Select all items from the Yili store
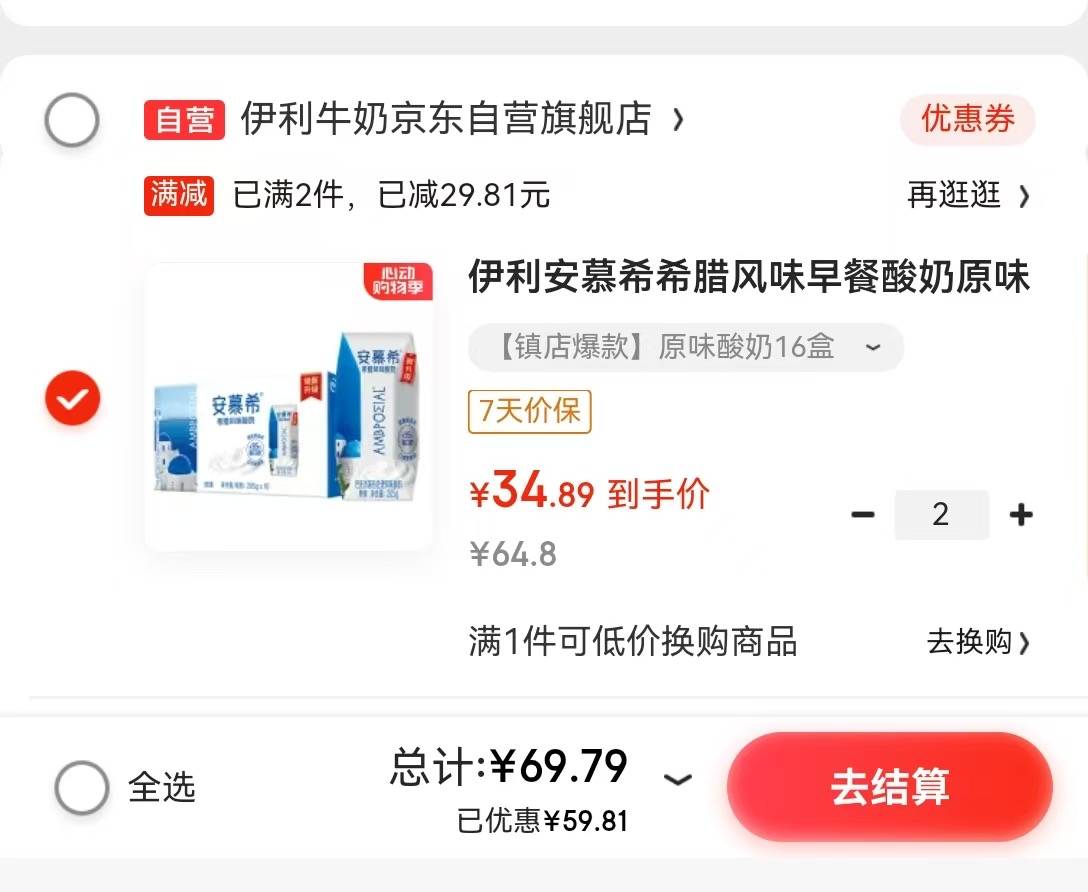 (x=71, y=119)
